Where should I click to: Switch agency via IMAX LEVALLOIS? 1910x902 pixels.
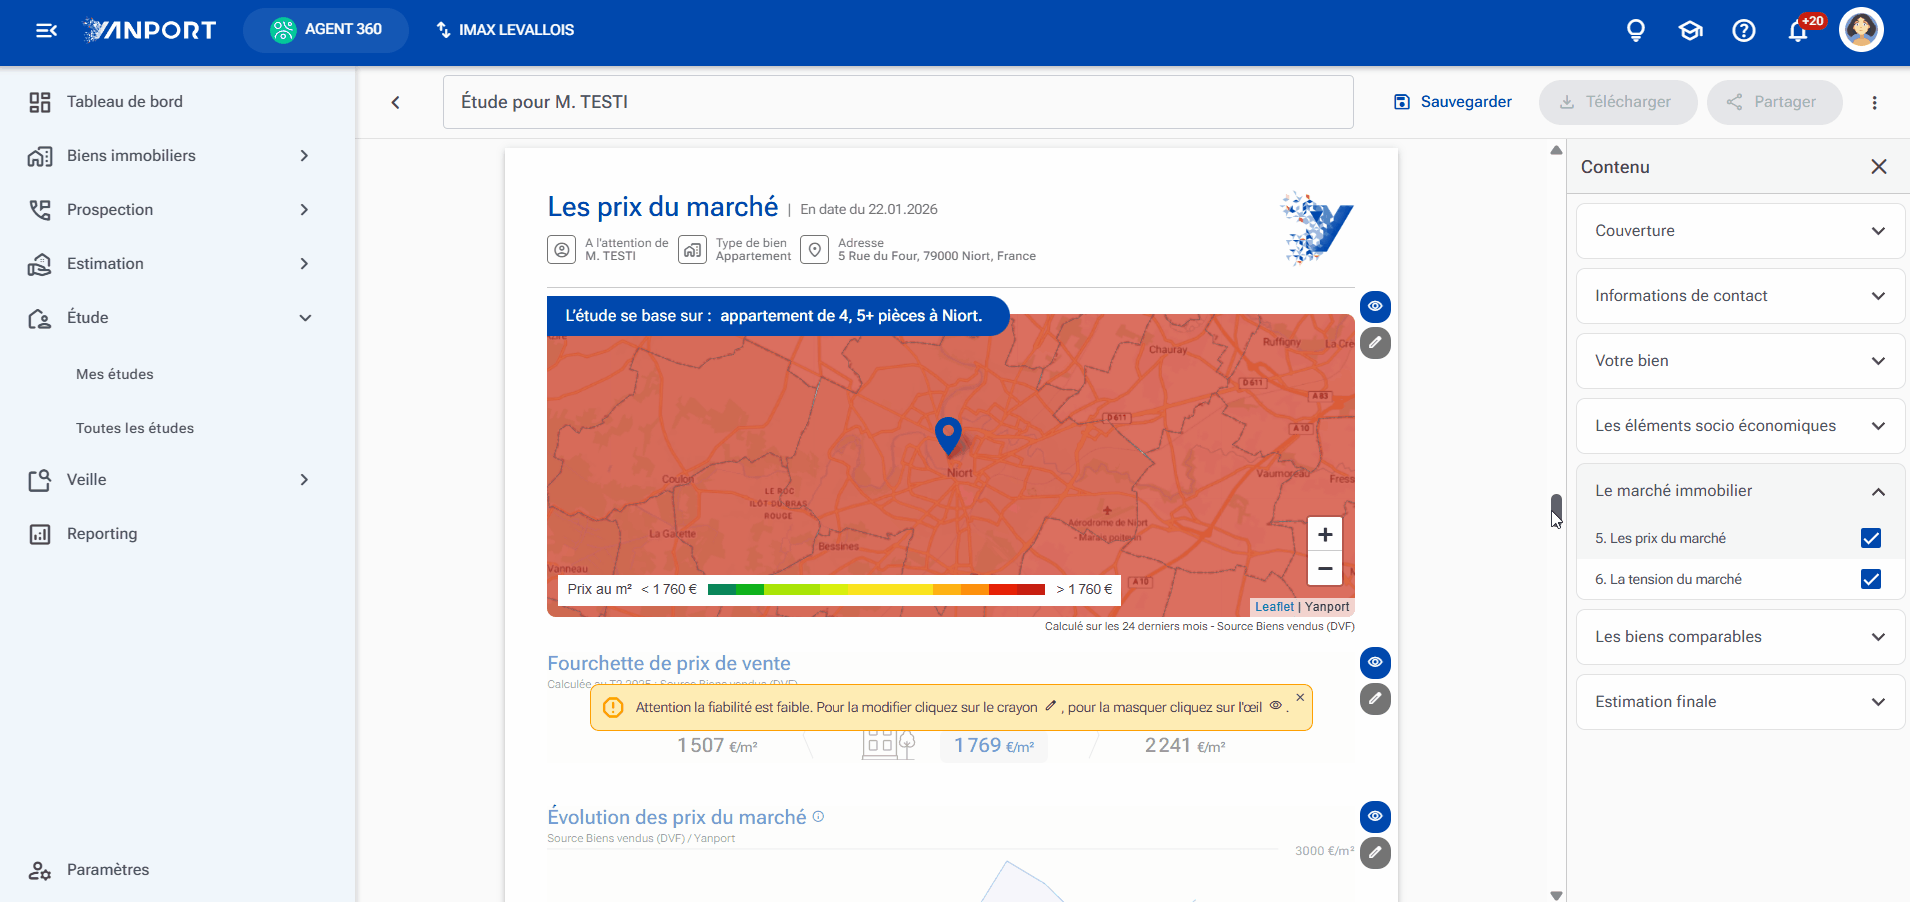[505, 30]
